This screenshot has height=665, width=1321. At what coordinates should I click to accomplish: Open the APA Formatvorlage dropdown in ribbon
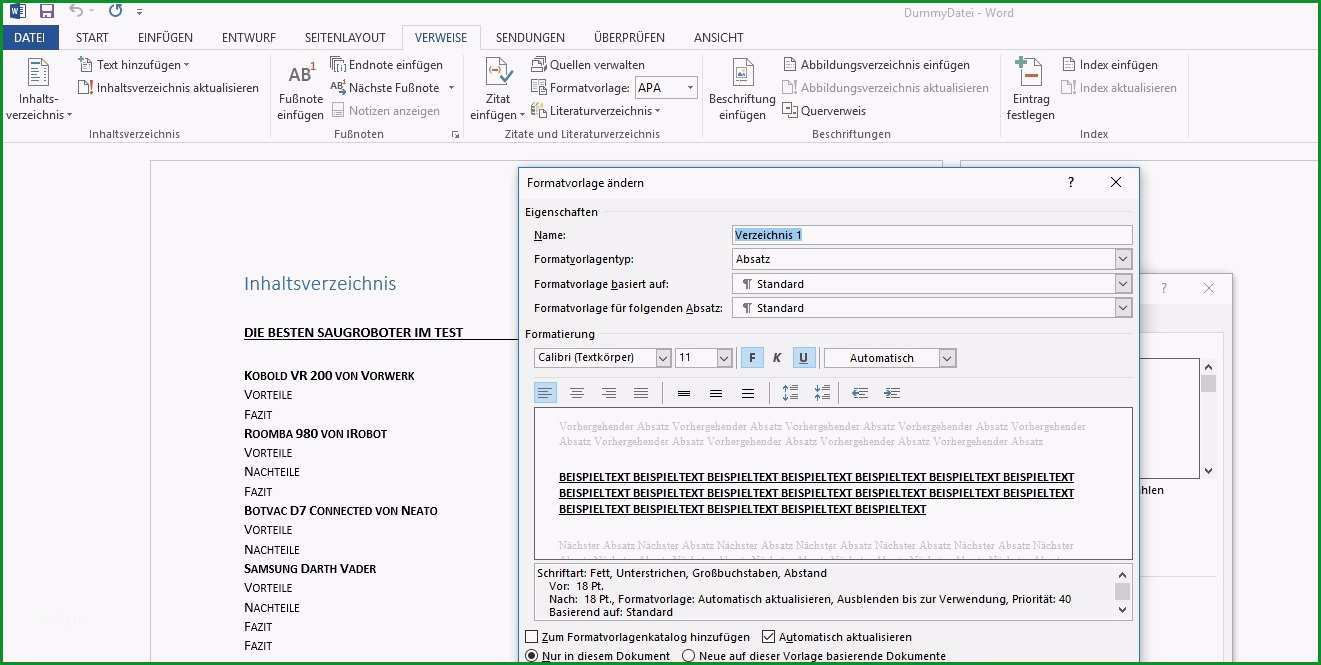[x=690, y=88]
